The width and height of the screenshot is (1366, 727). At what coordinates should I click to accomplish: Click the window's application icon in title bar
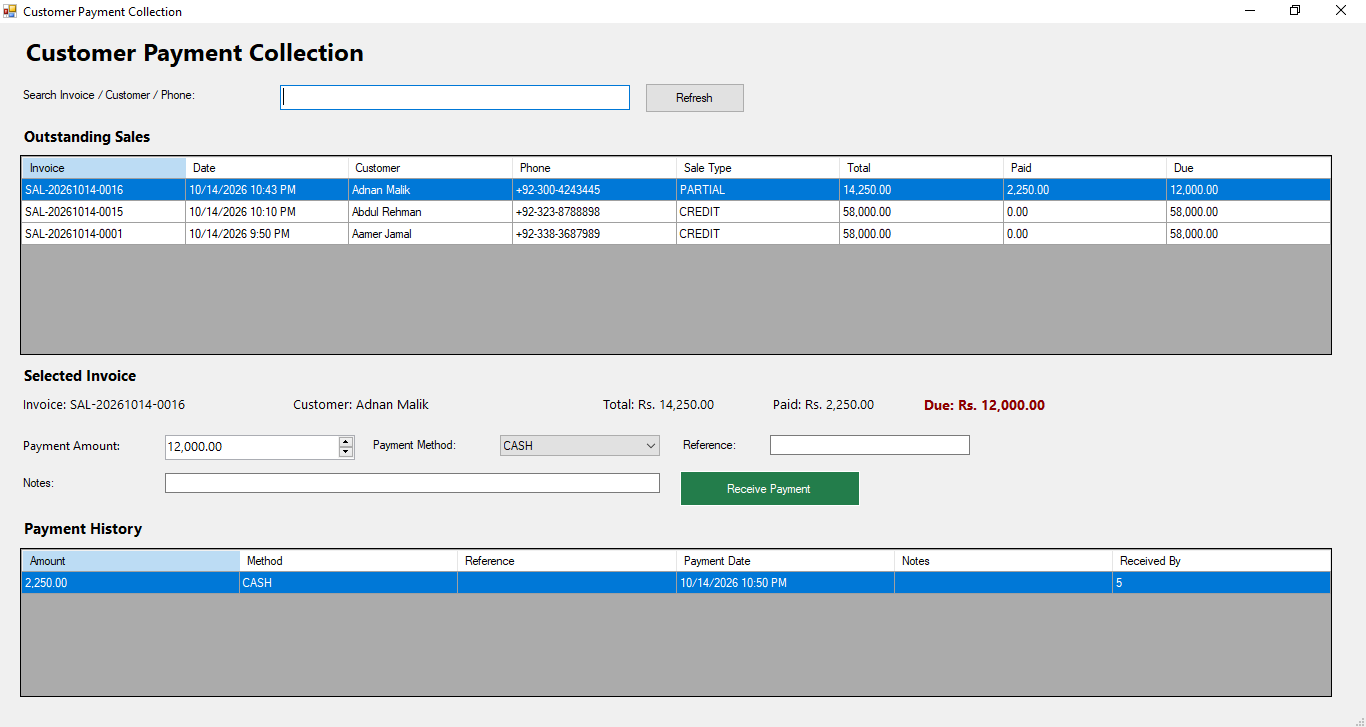coord(10,11)
